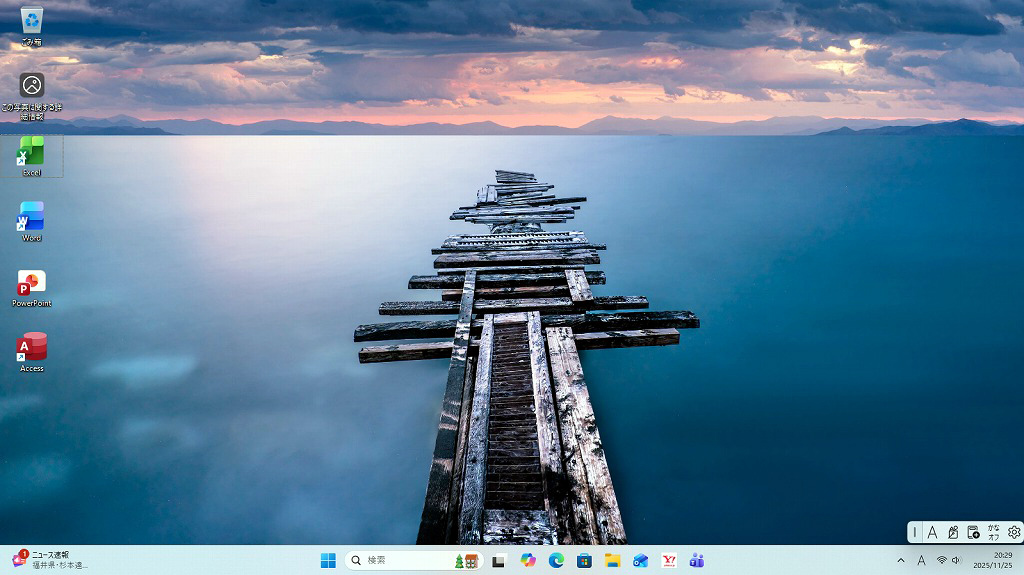
Task: Toggle IME input mode A in IME toolbar
Action: [932, 533]
